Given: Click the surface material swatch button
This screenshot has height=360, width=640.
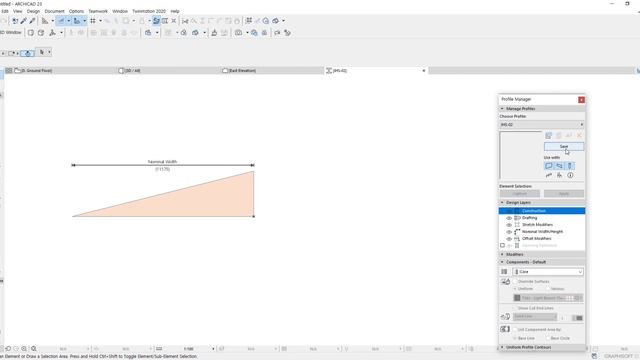Looking at the screenshot, I should 548,298.
